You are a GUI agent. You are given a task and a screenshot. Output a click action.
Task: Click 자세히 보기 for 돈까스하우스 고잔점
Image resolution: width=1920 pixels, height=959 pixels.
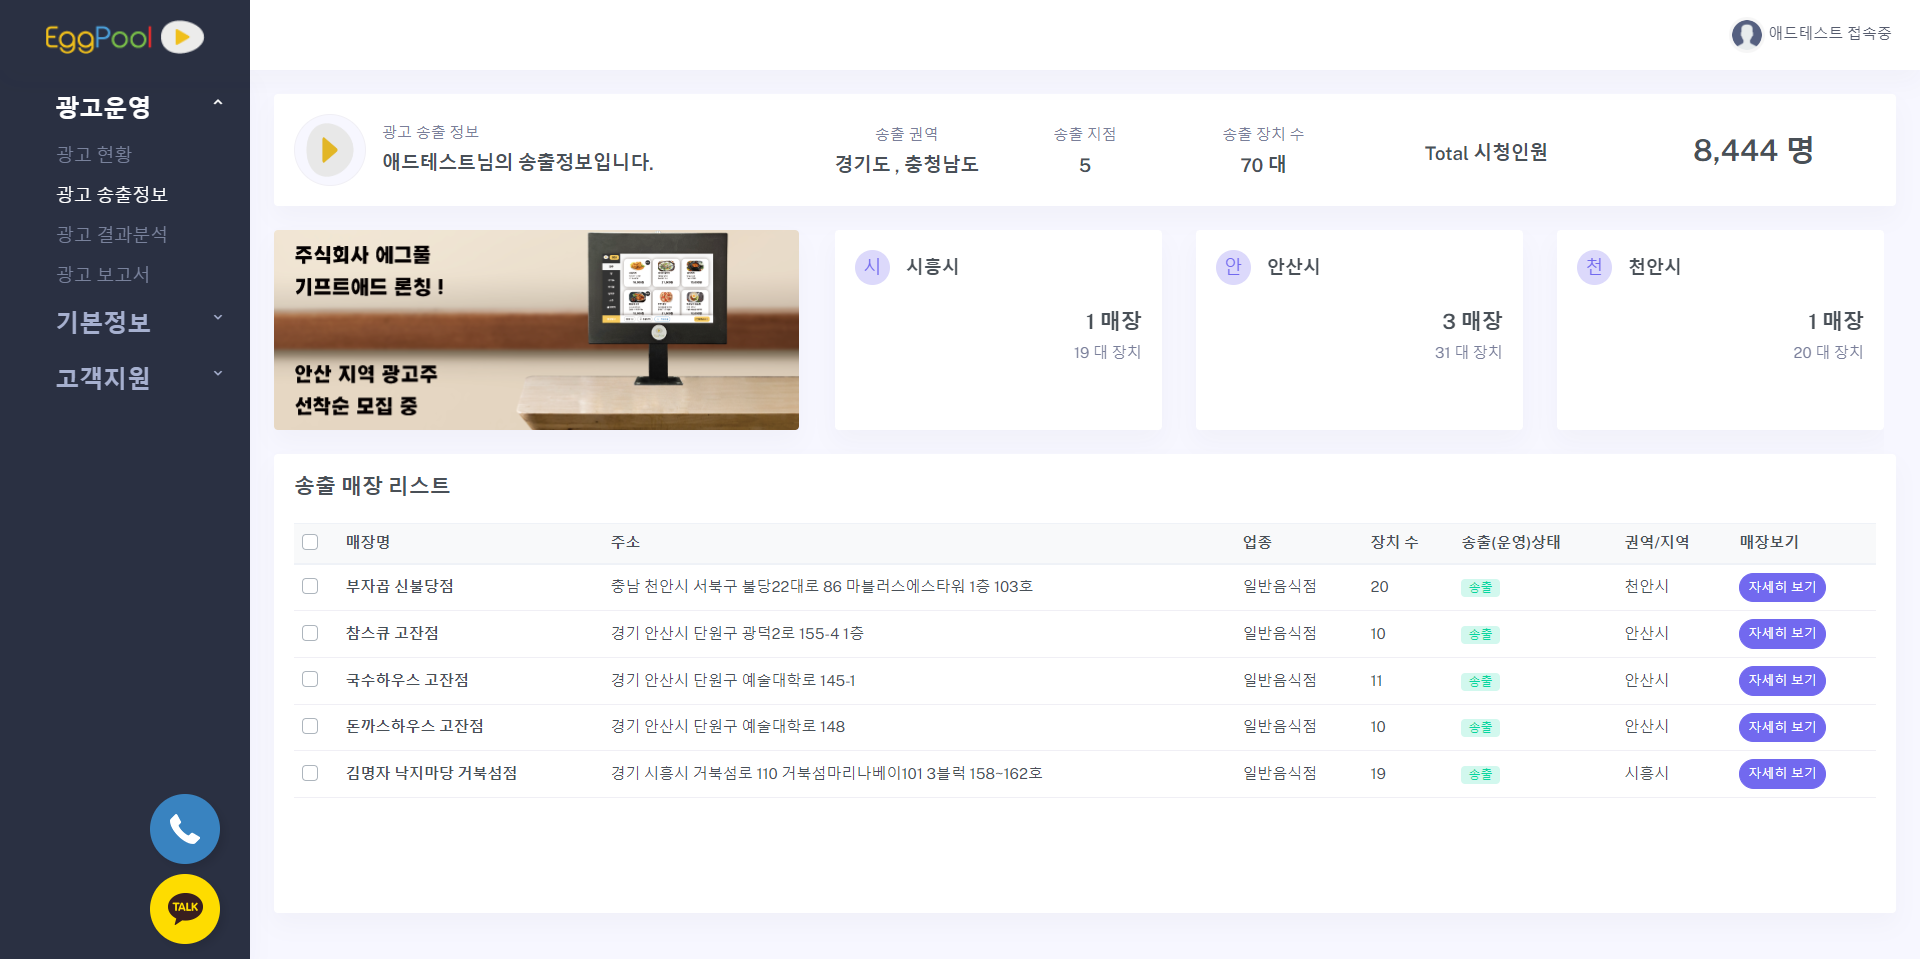(x=1782, y=727)
